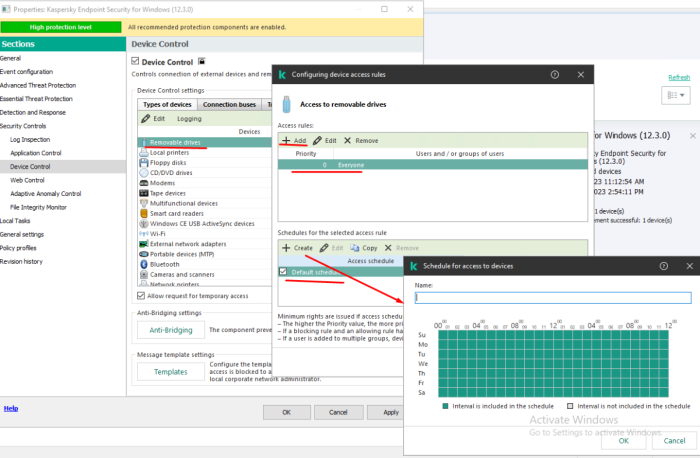Click the Create schedule plus icon
Screen dimensions: 700x458
click(285, 247)
